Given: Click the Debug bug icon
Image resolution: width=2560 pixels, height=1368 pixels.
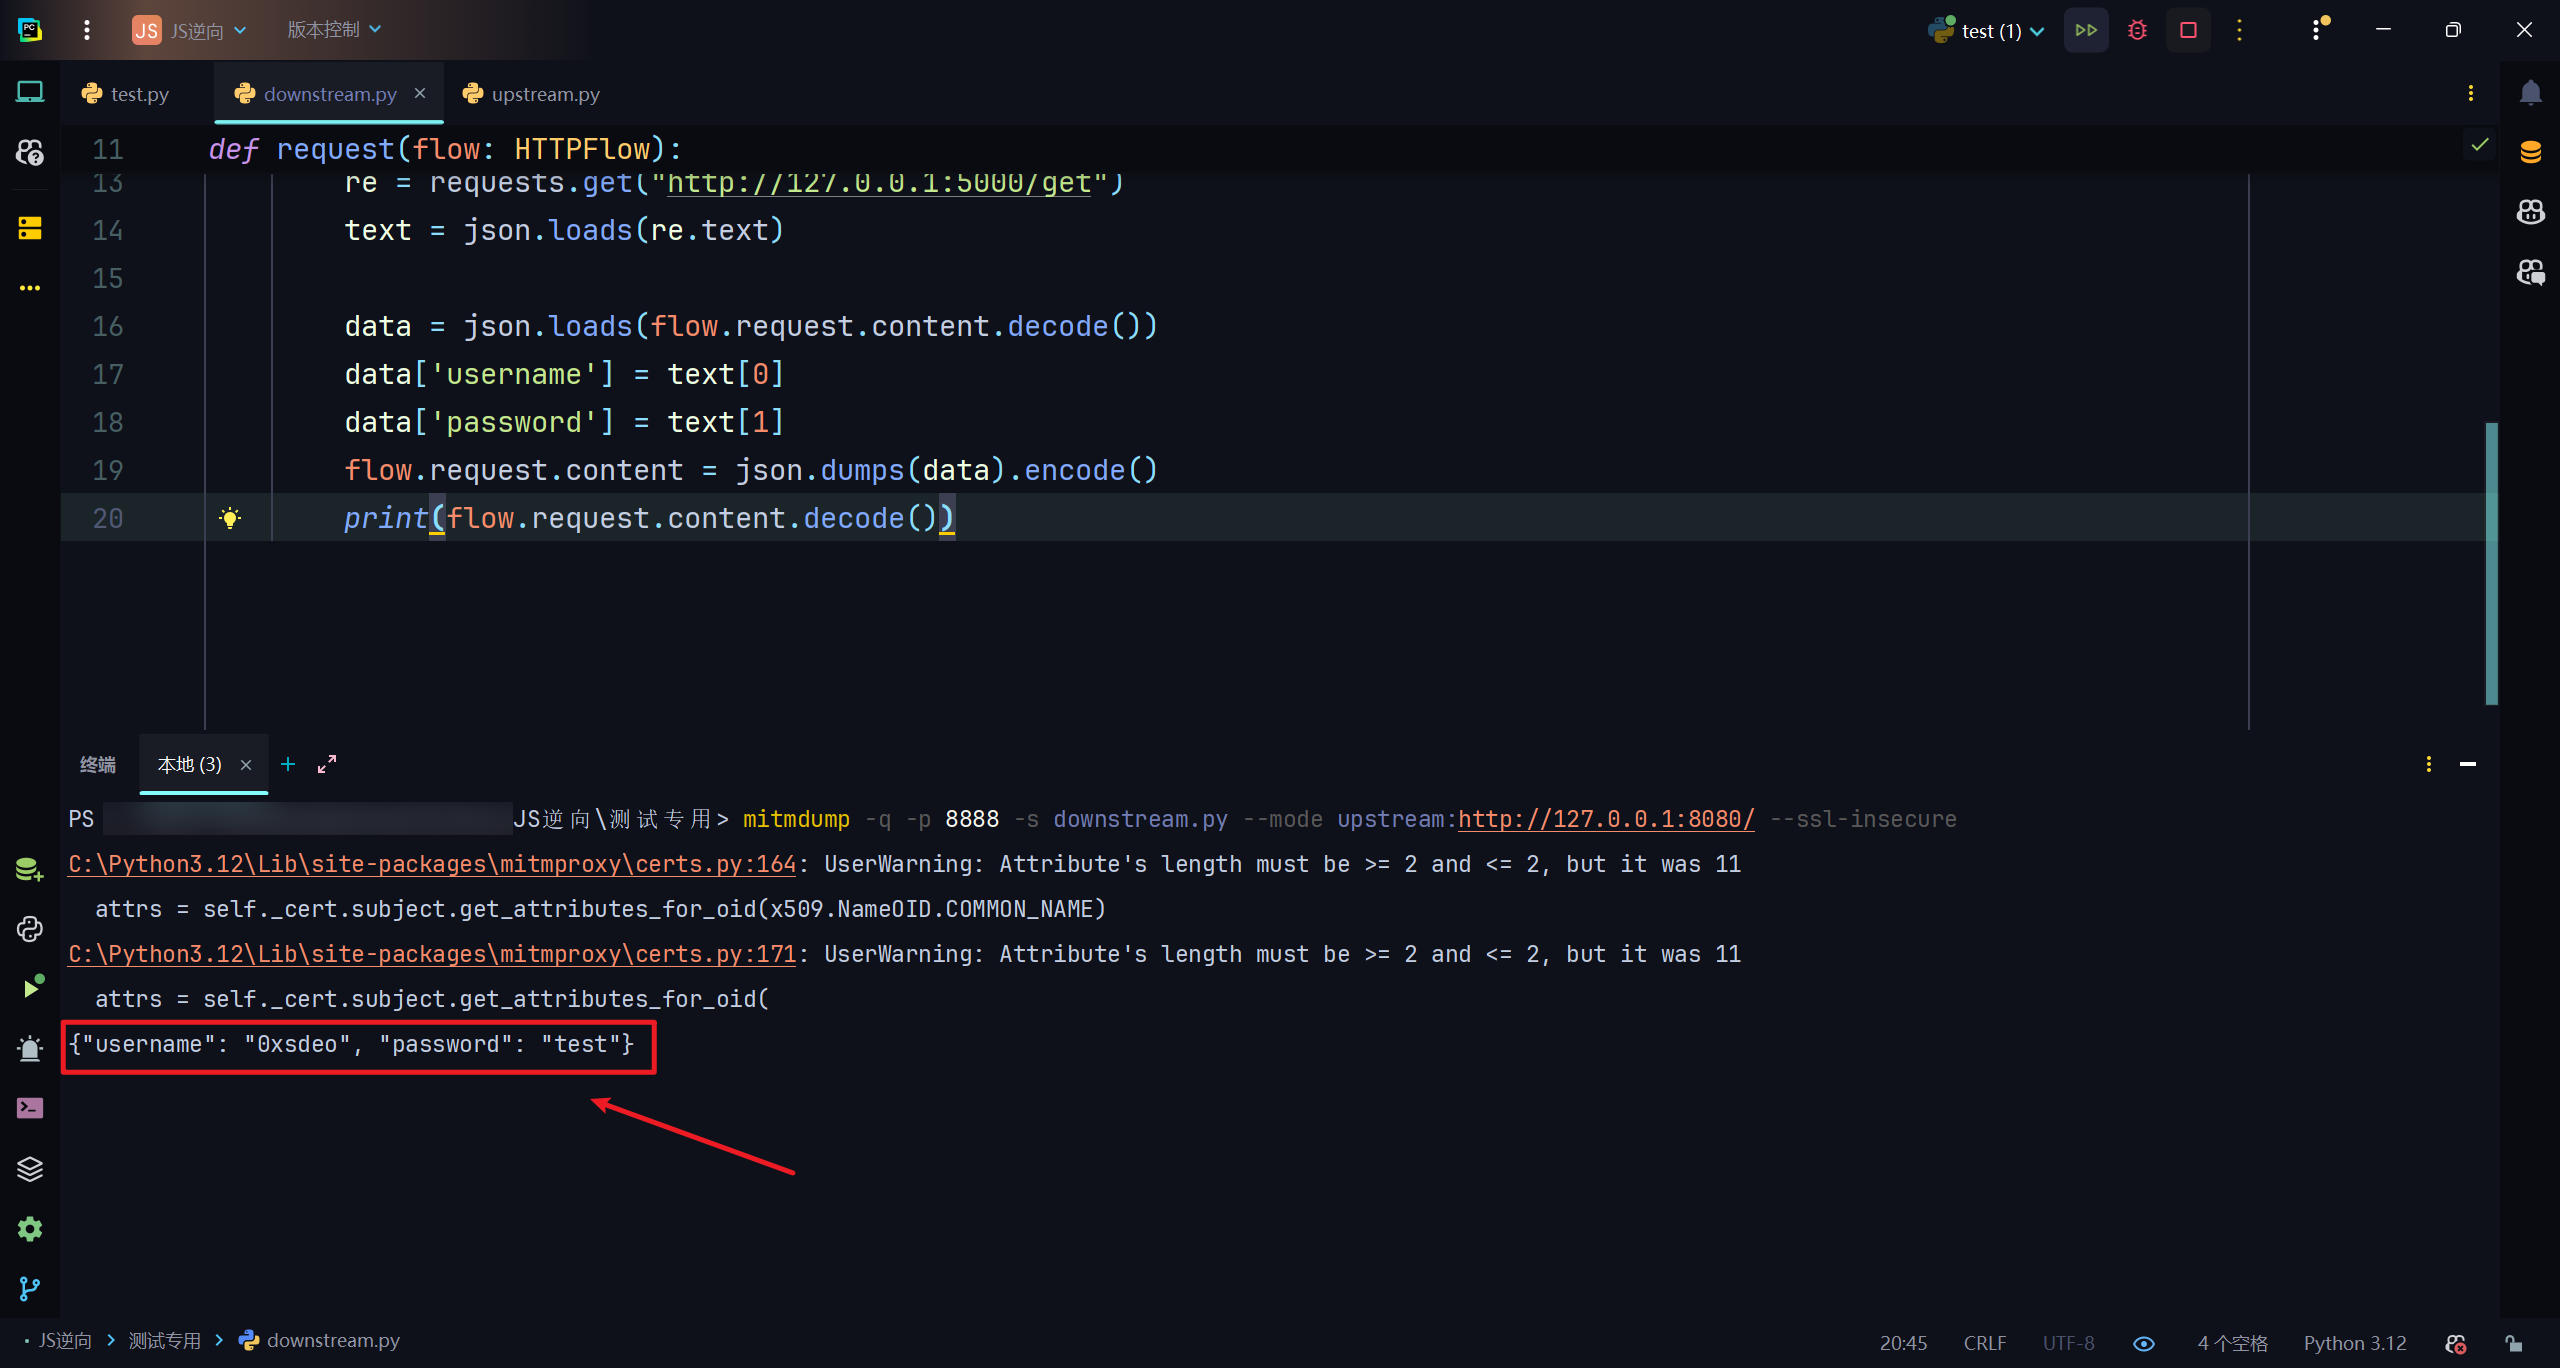Looking at the screenshot, I should pos(2137,30).
